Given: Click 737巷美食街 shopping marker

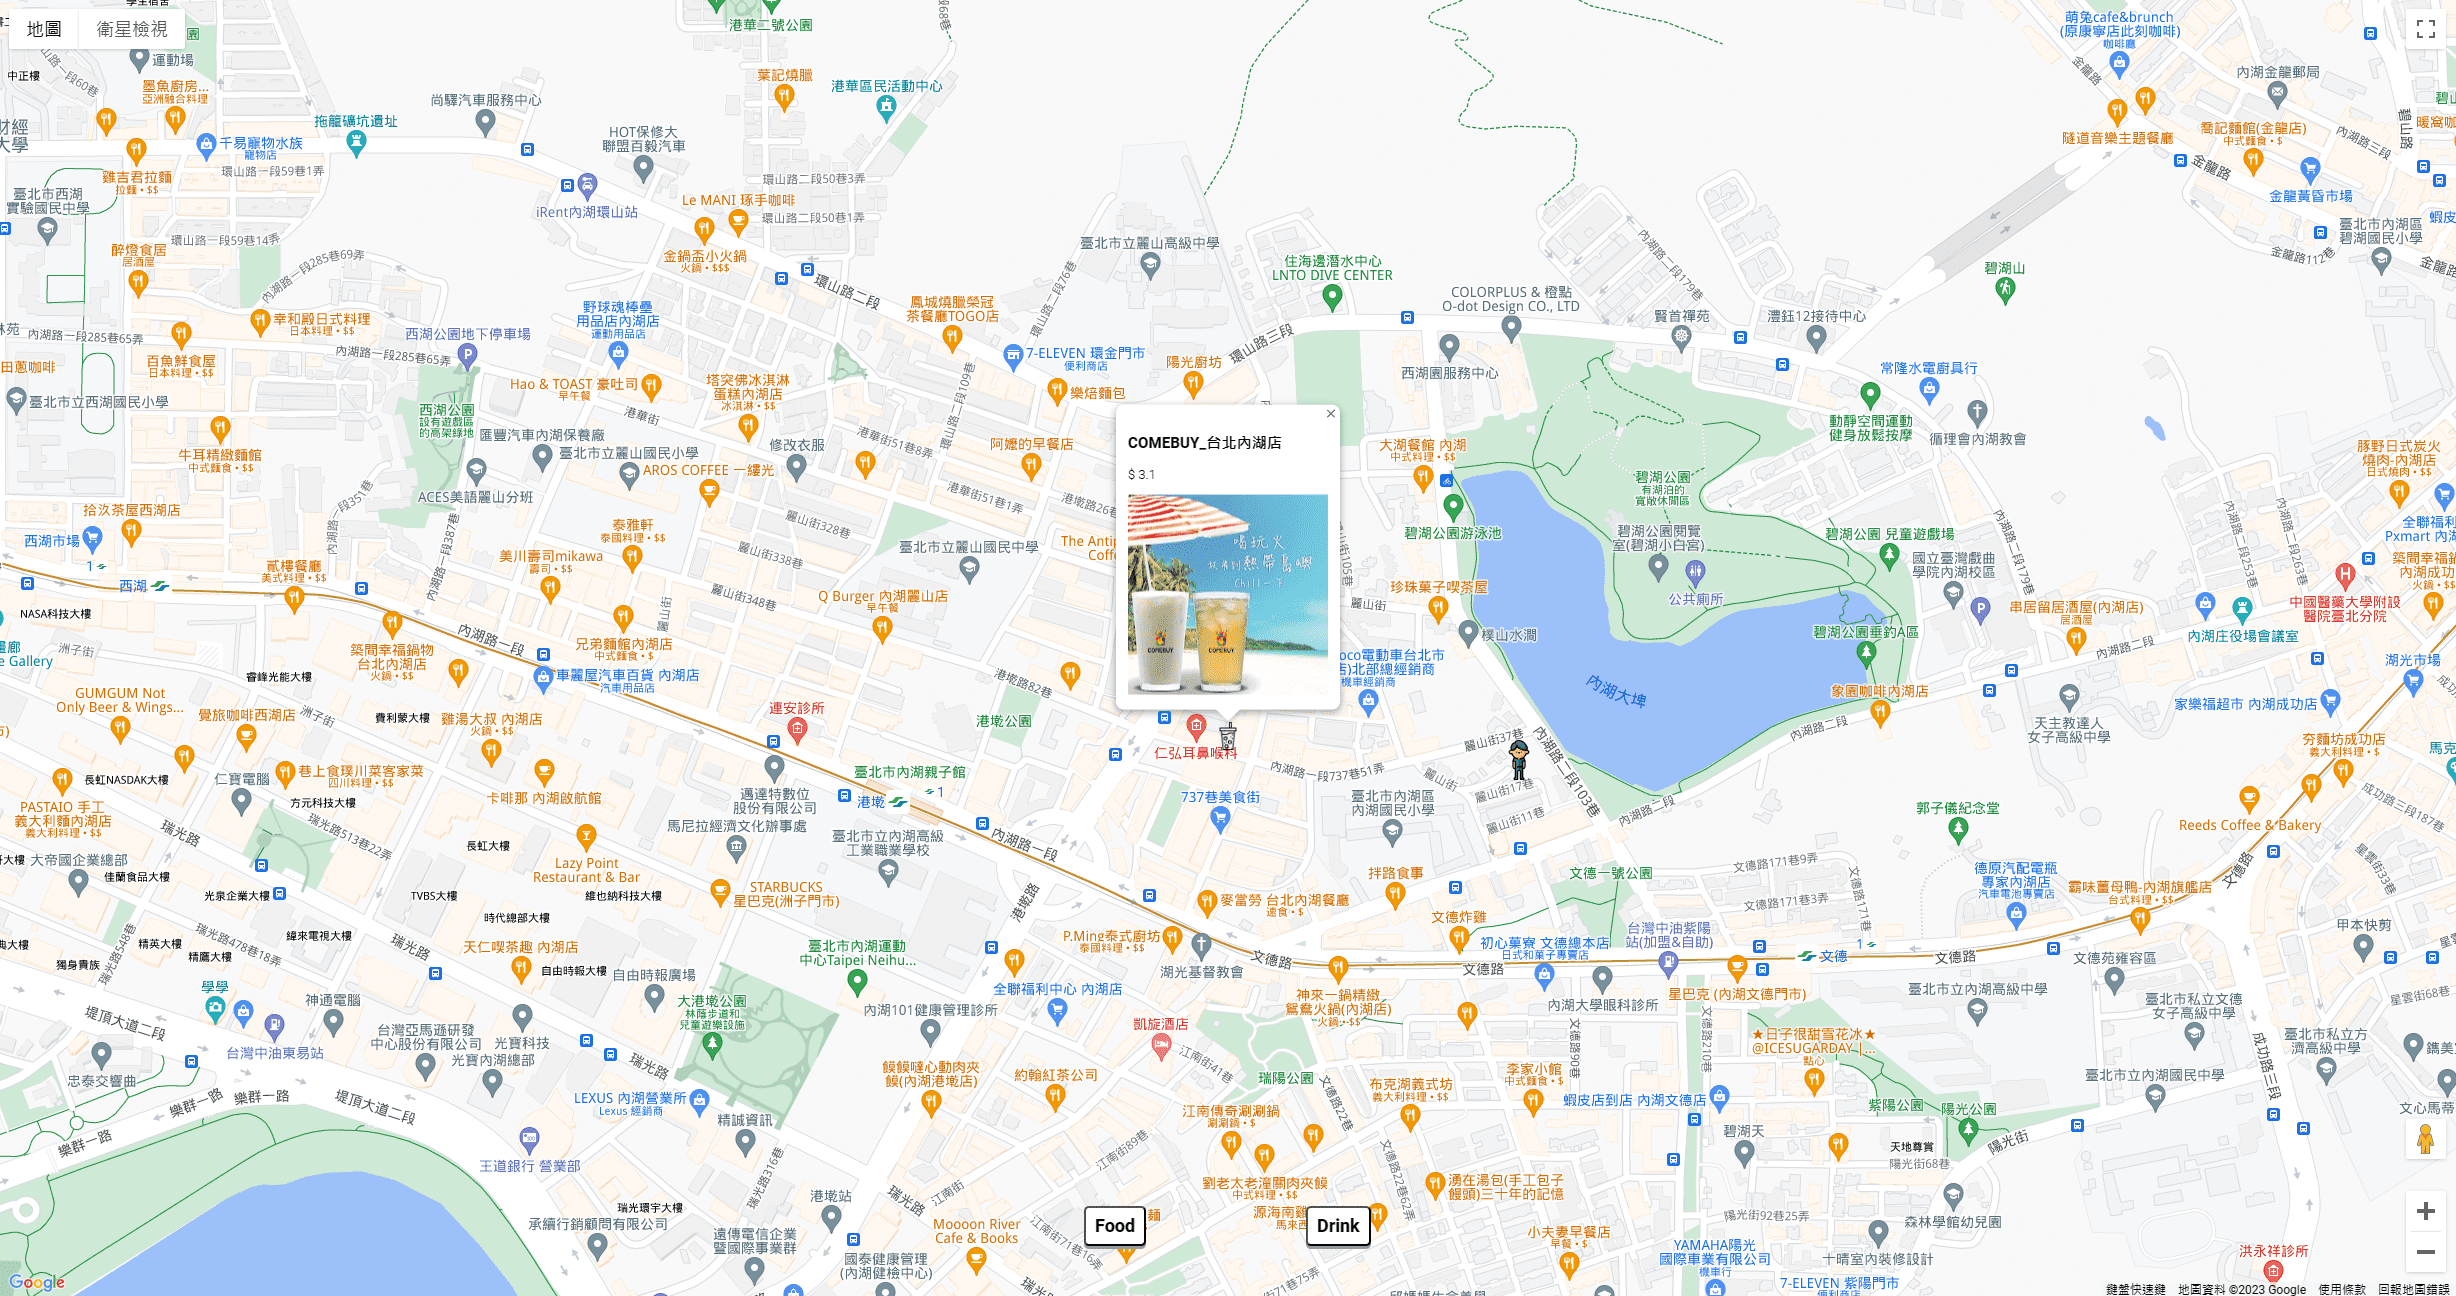Looking at the screenshot, I should [x=1220, y=819].
